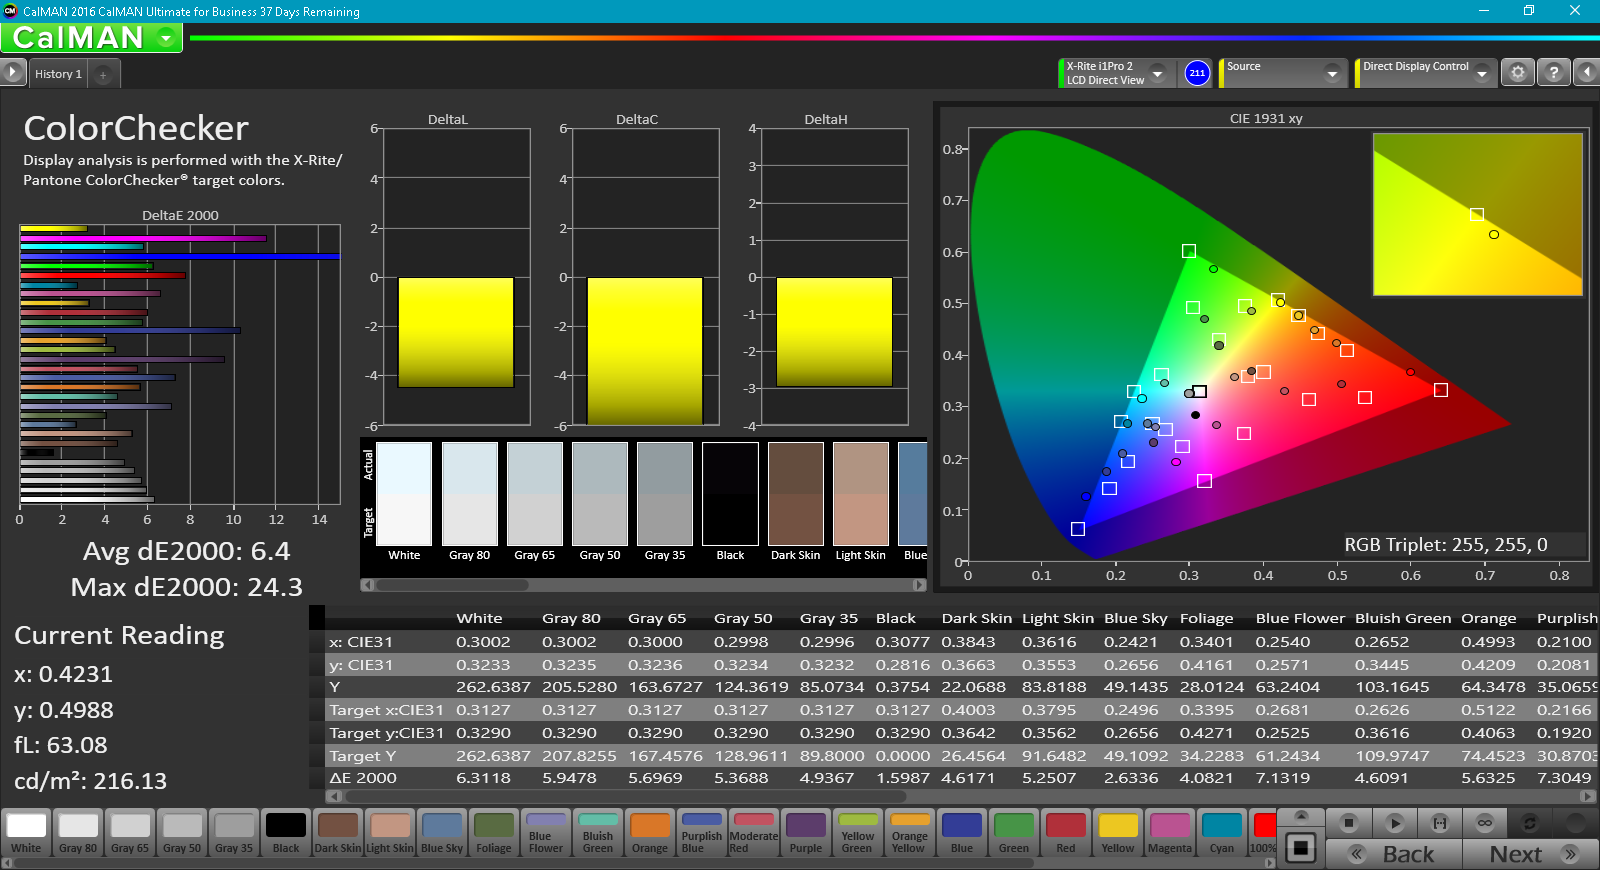The image size is (1600, 870).
Task: Select the Purple pattern swatch
Action: tap(806, 832)
